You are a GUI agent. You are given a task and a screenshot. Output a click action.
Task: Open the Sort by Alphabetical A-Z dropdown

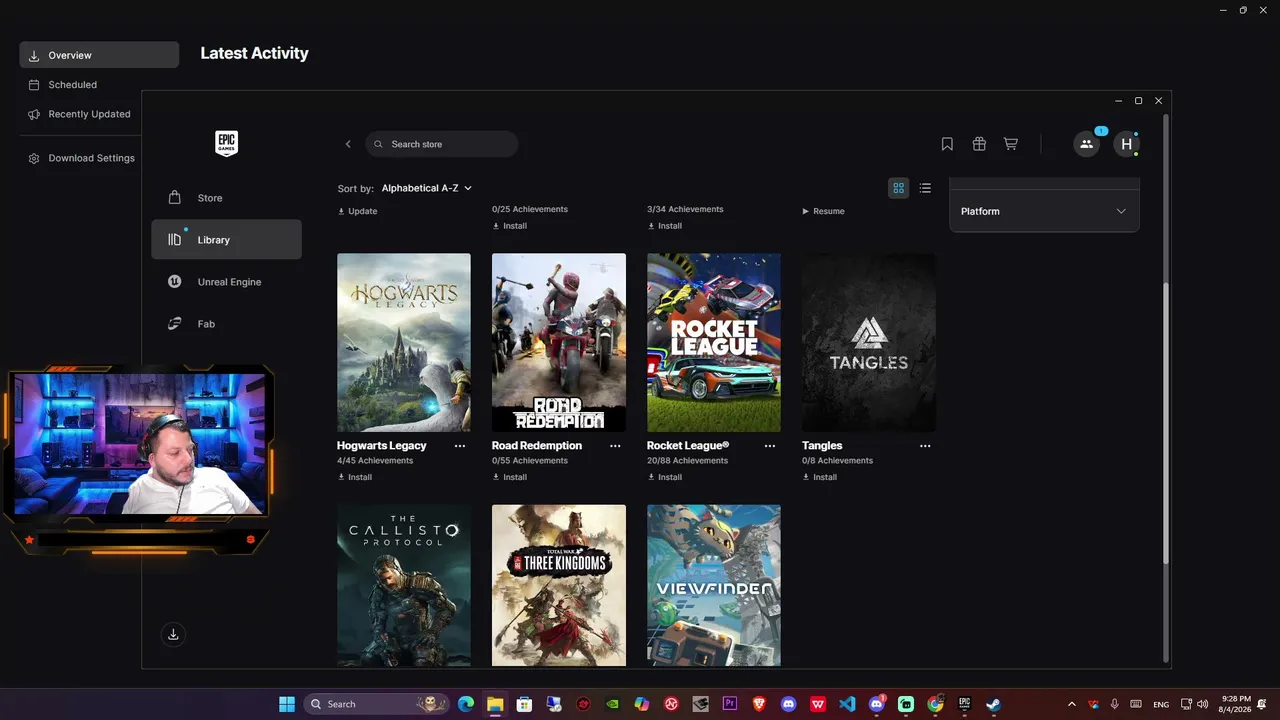point(427,188)
